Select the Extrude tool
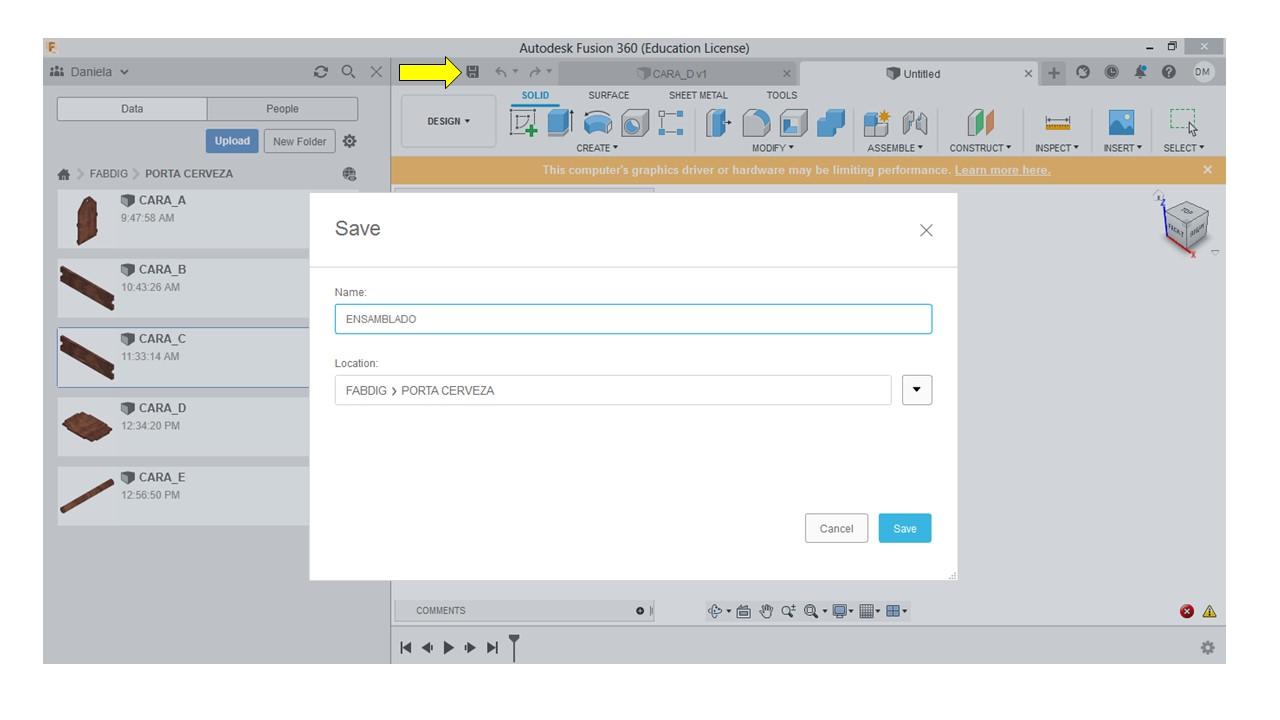The height and width of the screenshot is (720, 1280). 559,122
